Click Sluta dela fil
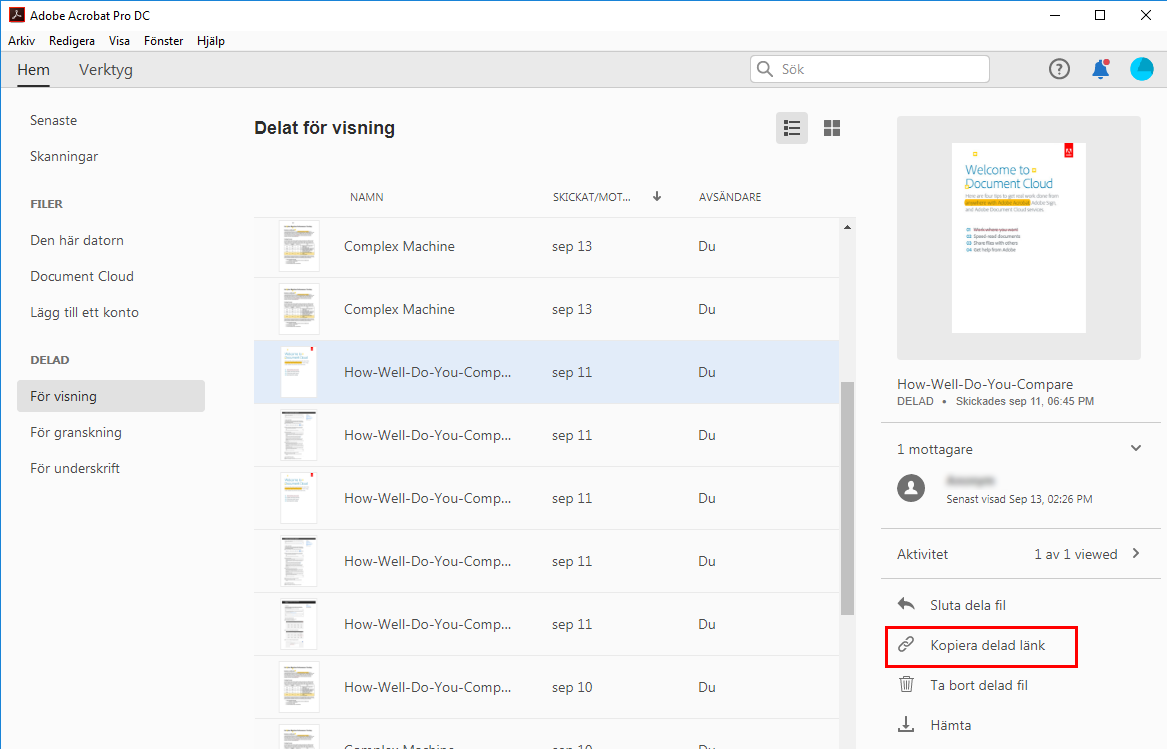Viewport: 1167px width, 749px height. (968, 605)
